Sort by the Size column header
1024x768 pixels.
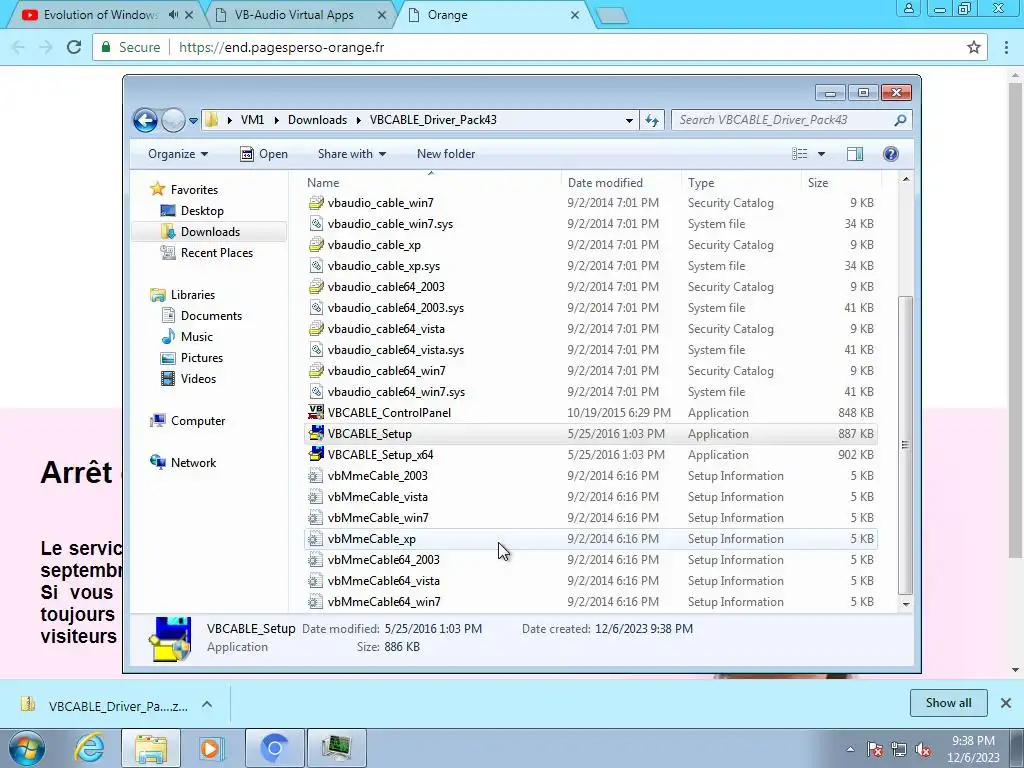point(841,183)
